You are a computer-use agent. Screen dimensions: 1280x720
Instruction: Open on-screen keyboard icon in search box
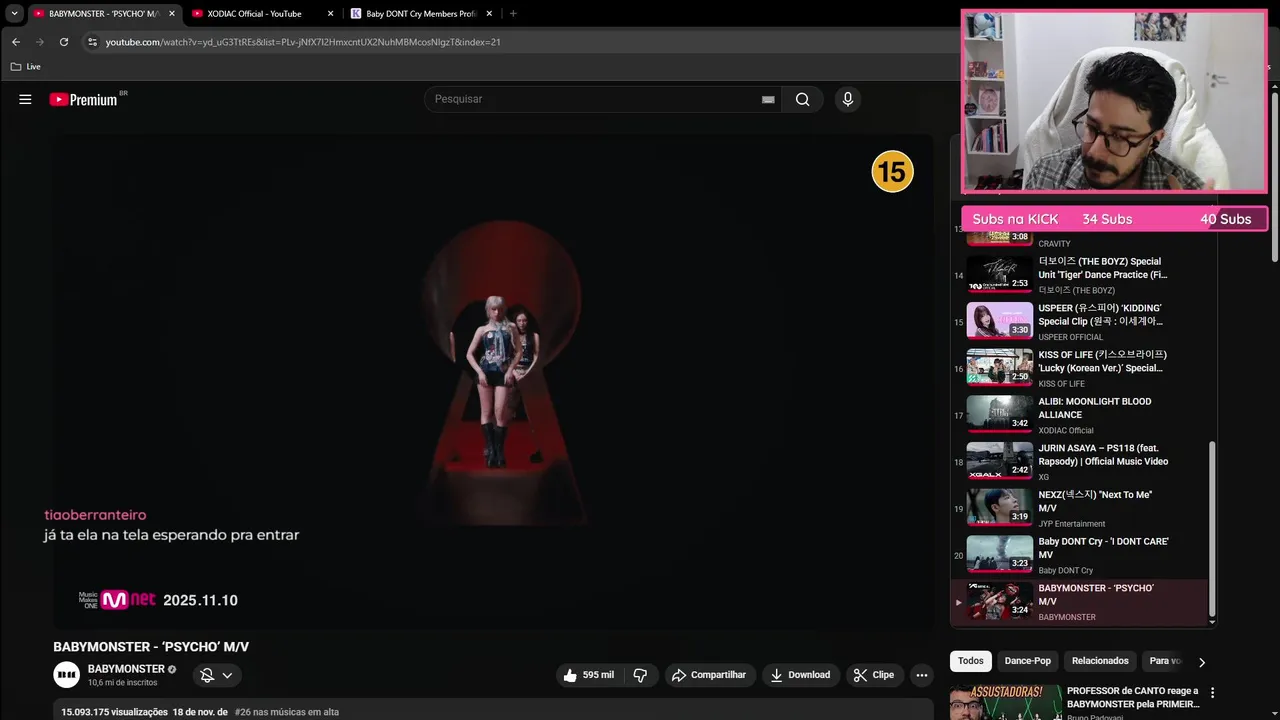pyautogui.click(x=768, y=99)
